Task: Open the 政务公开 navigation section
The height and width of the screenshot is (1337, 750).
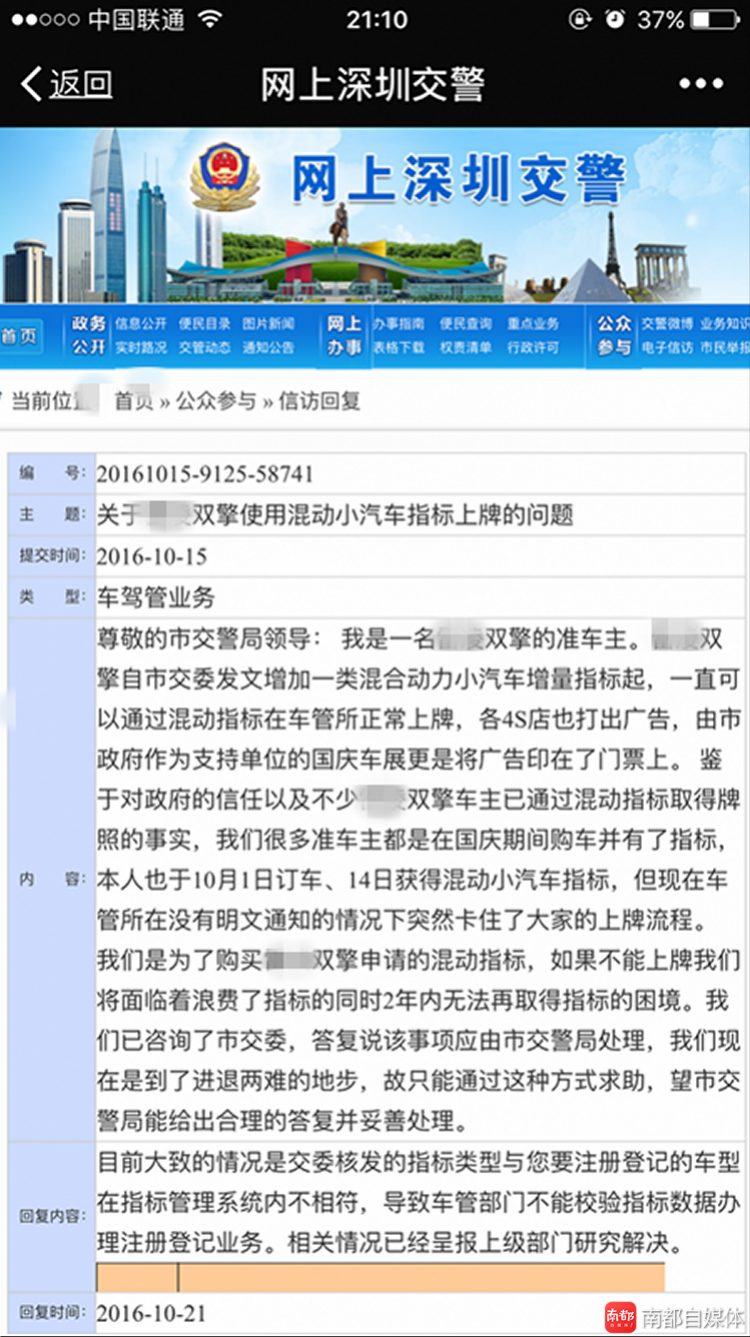Action: [88, 336]
